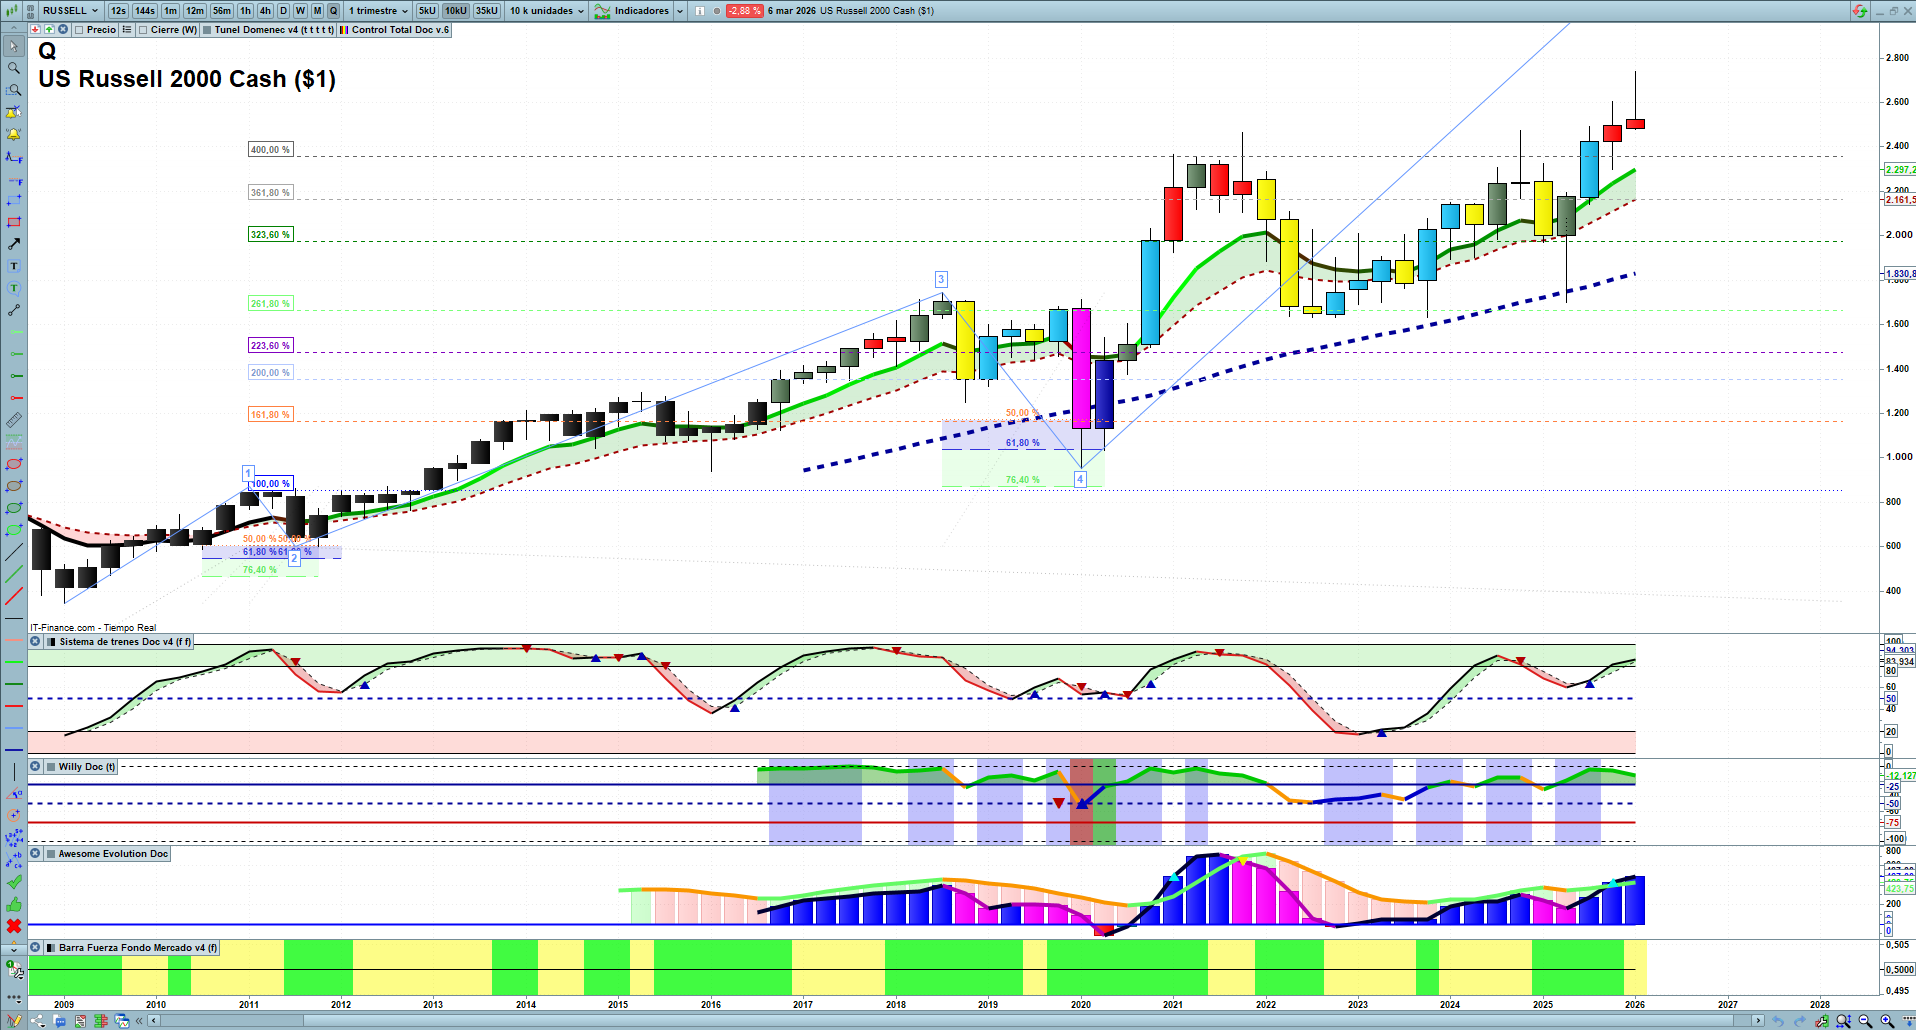Click the candlestick chart icon at top-left
The width and height of the screenshot is (1916, 1030).
coord(11,11)
